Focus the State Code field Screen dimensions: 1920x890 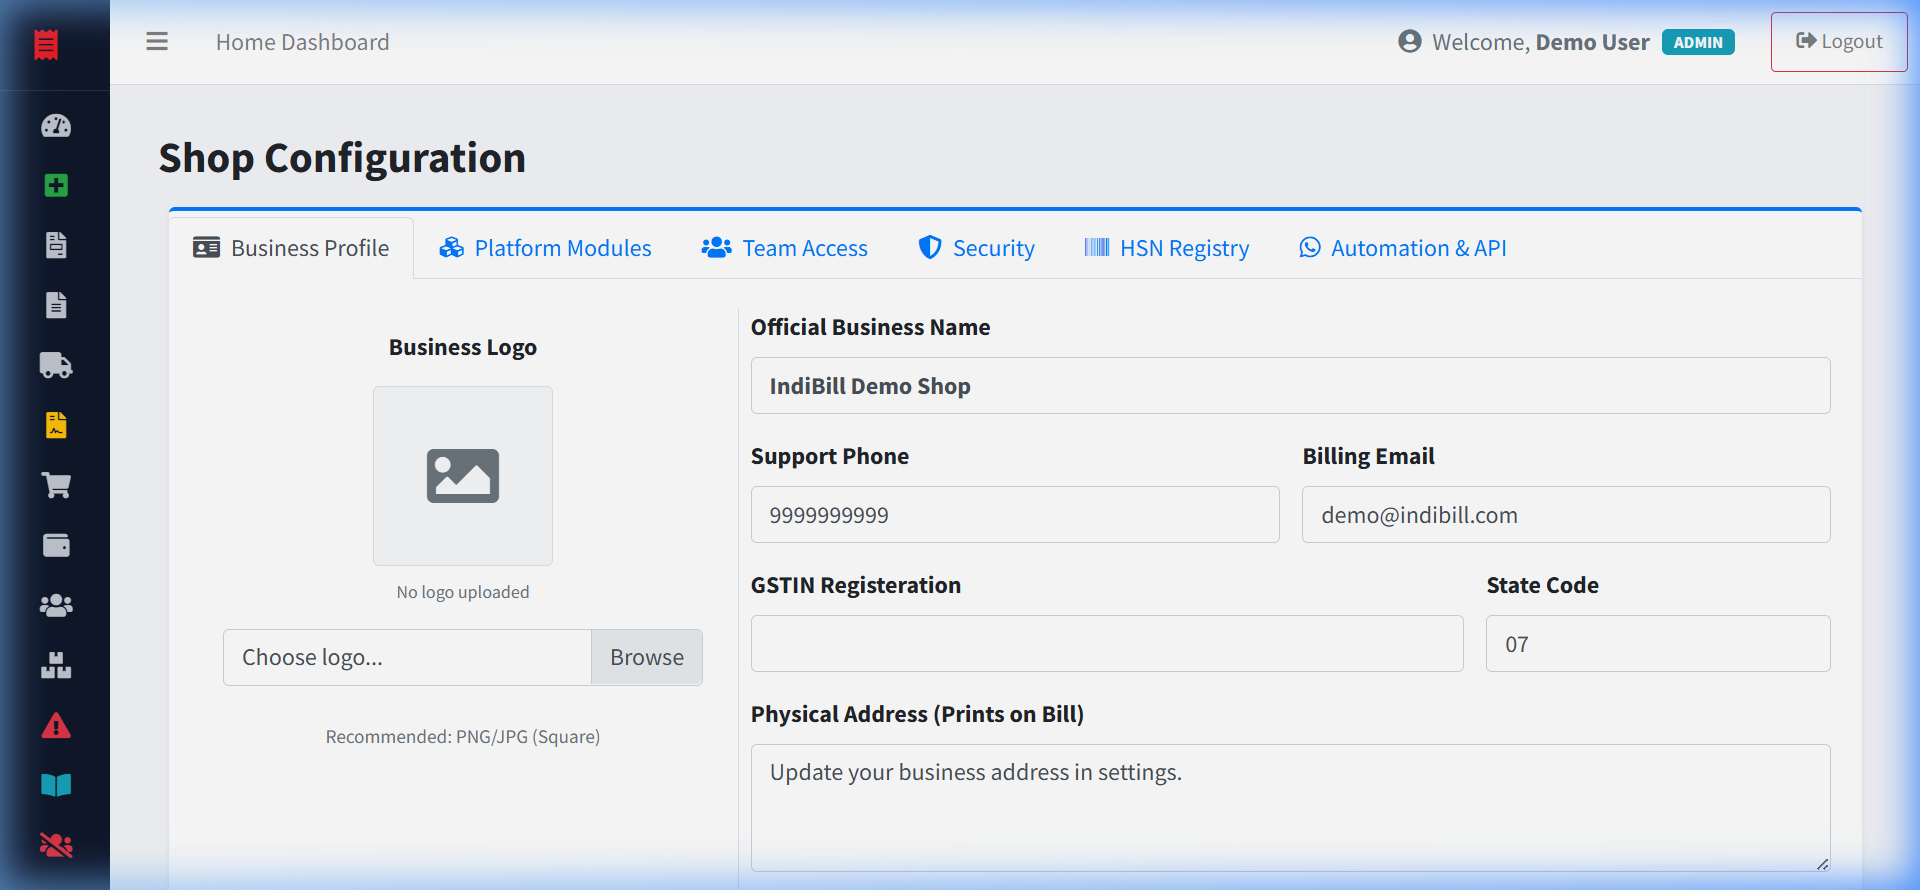1658,644
